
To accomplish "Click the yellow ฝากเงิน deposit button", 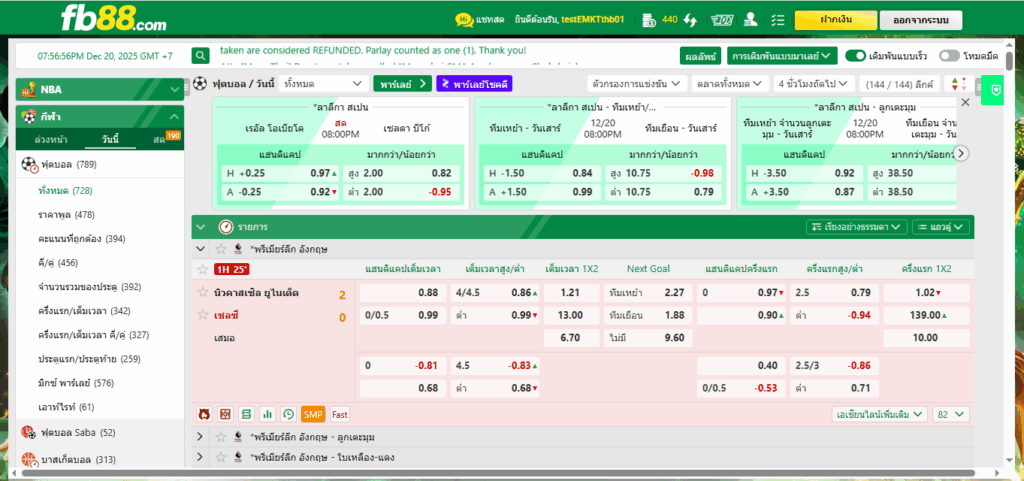I will [835, 20].
